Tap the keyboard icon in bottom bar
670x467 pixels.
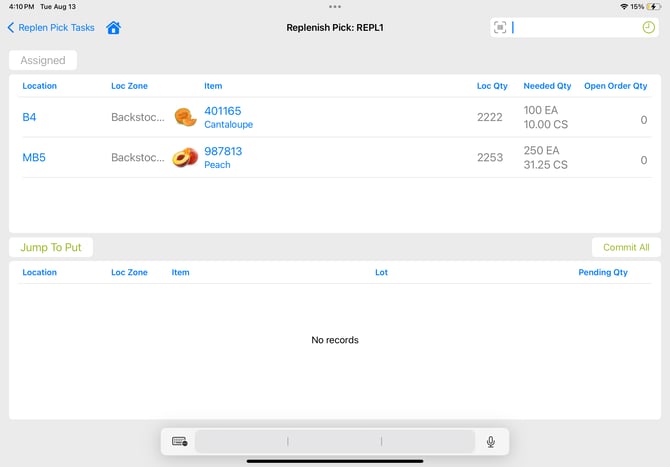click(x=180, y=441)
